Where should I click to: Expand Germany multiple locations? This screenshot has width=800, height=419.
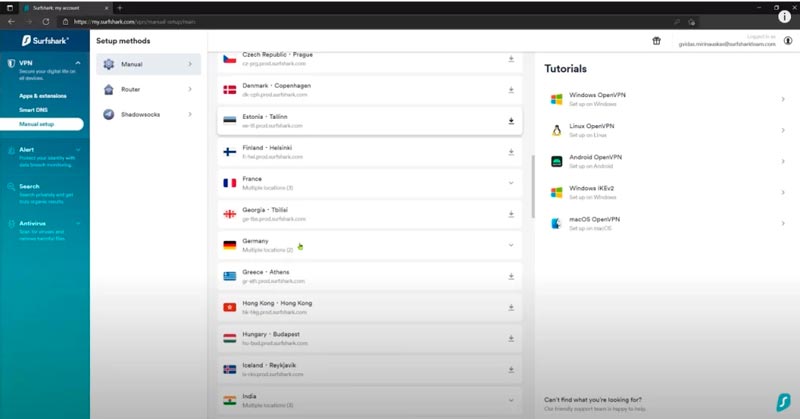pos(511,245)
